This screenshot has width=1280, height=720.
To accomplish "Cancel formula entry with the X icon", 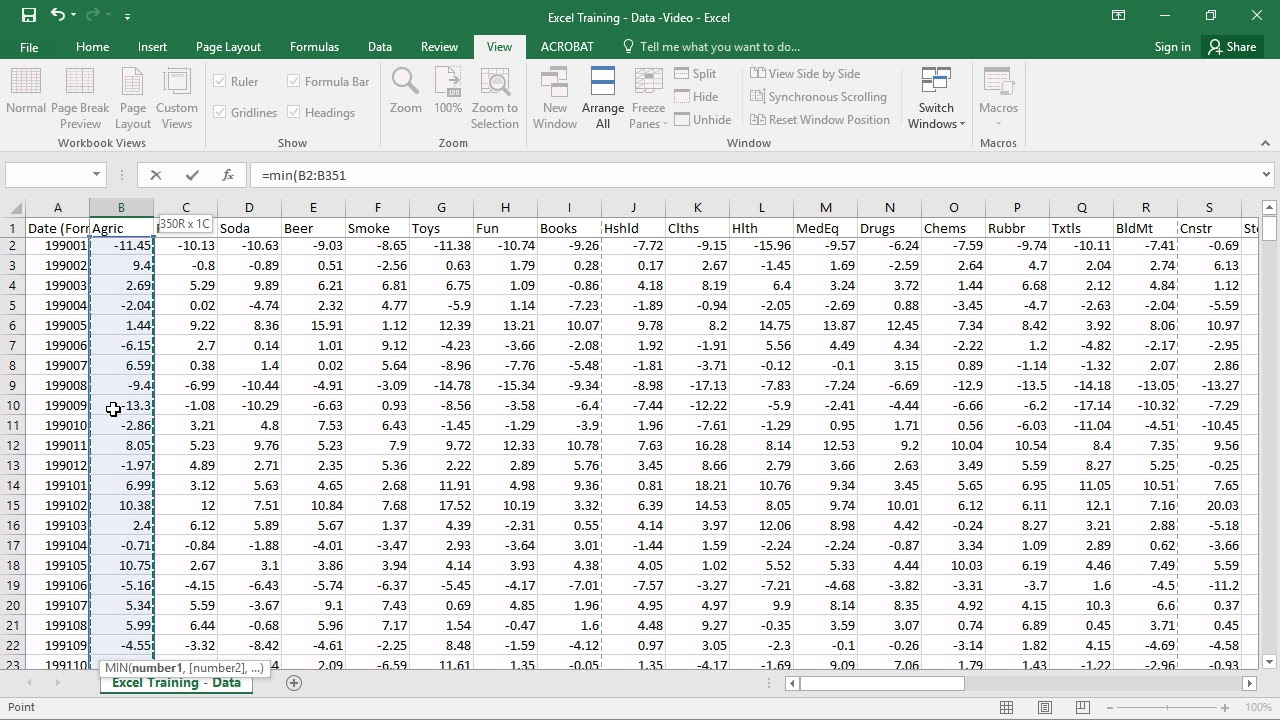I will click(x=155, y=175).
